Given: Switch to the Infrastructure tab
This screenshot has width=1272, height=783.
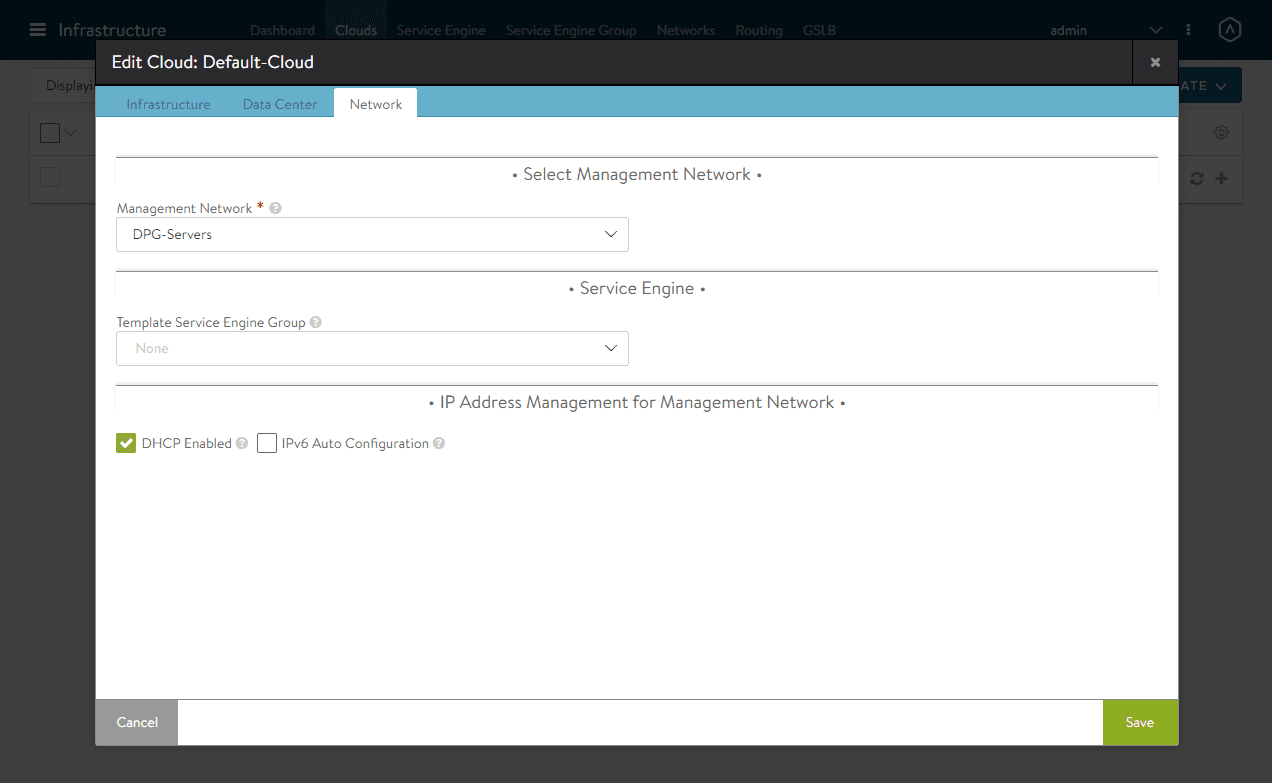Looking at the screenshot, I should (168, 104).
